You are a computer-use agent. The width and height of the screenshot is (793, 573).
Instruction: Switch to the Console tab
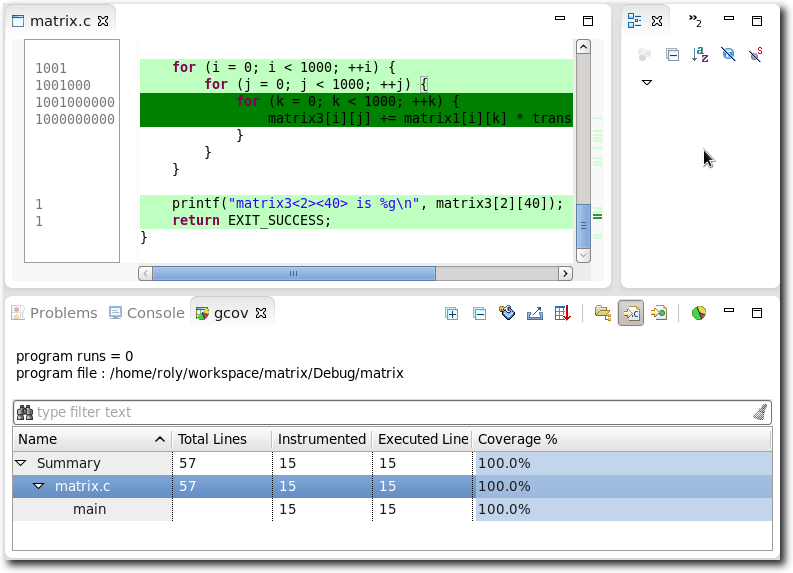pyautogui.click(x=147, y=313)
